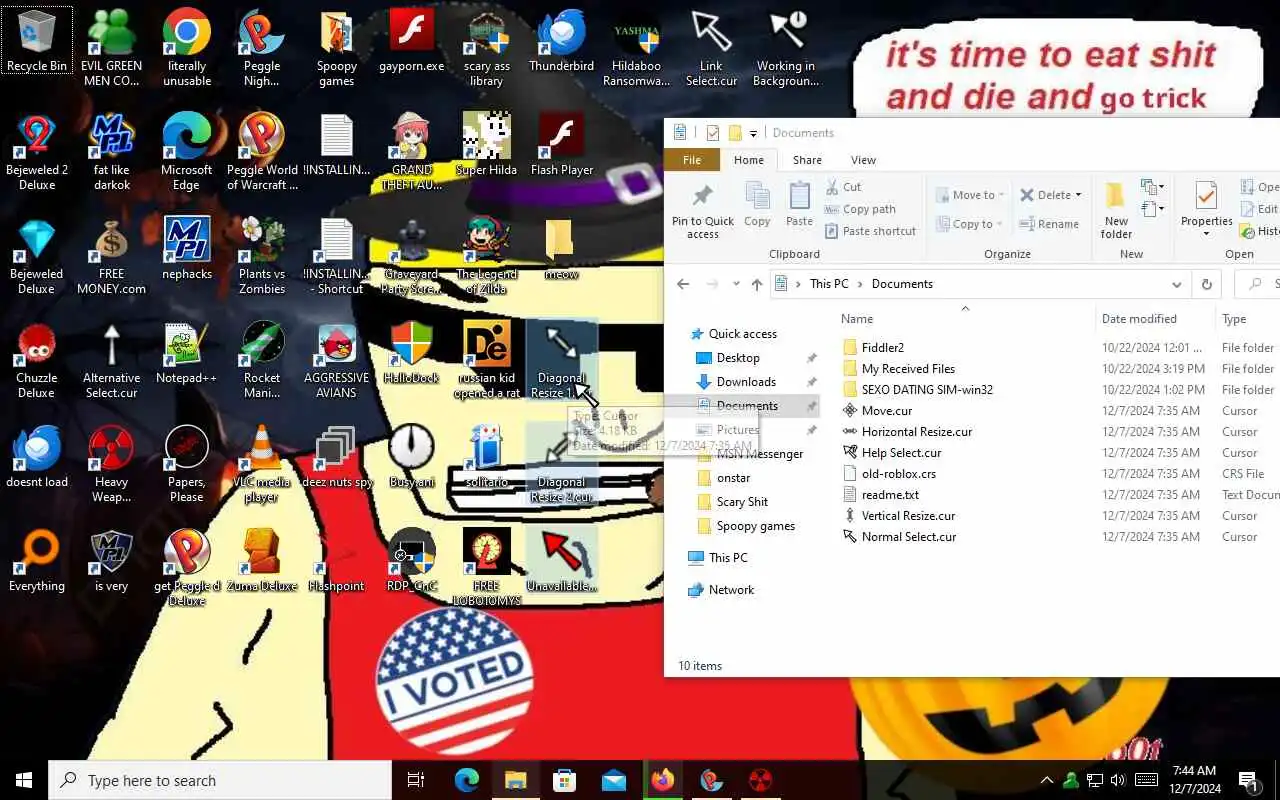Open the Recycle Bin desktop icon

click(37, 42)
